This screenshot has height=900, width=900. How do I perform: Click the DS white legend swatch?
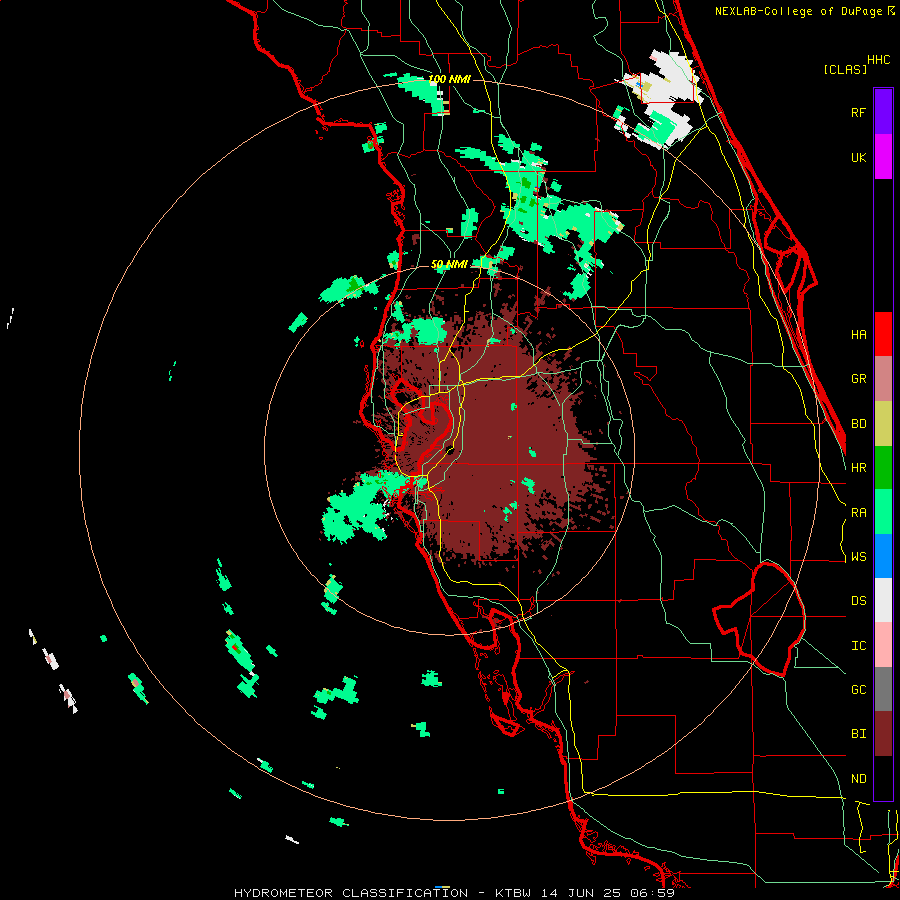[883, 600]
